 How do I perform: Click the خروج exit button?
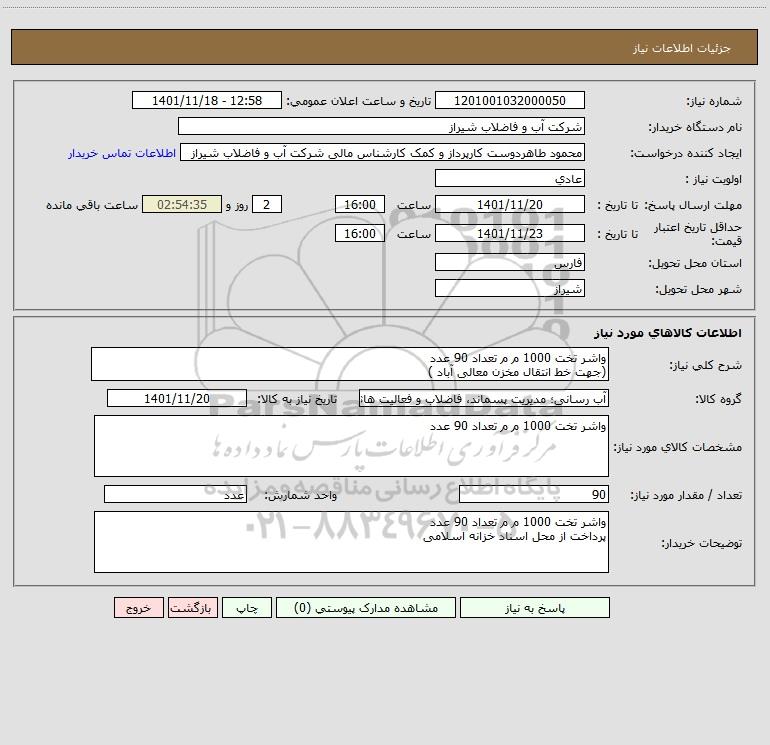coord(138,608)
